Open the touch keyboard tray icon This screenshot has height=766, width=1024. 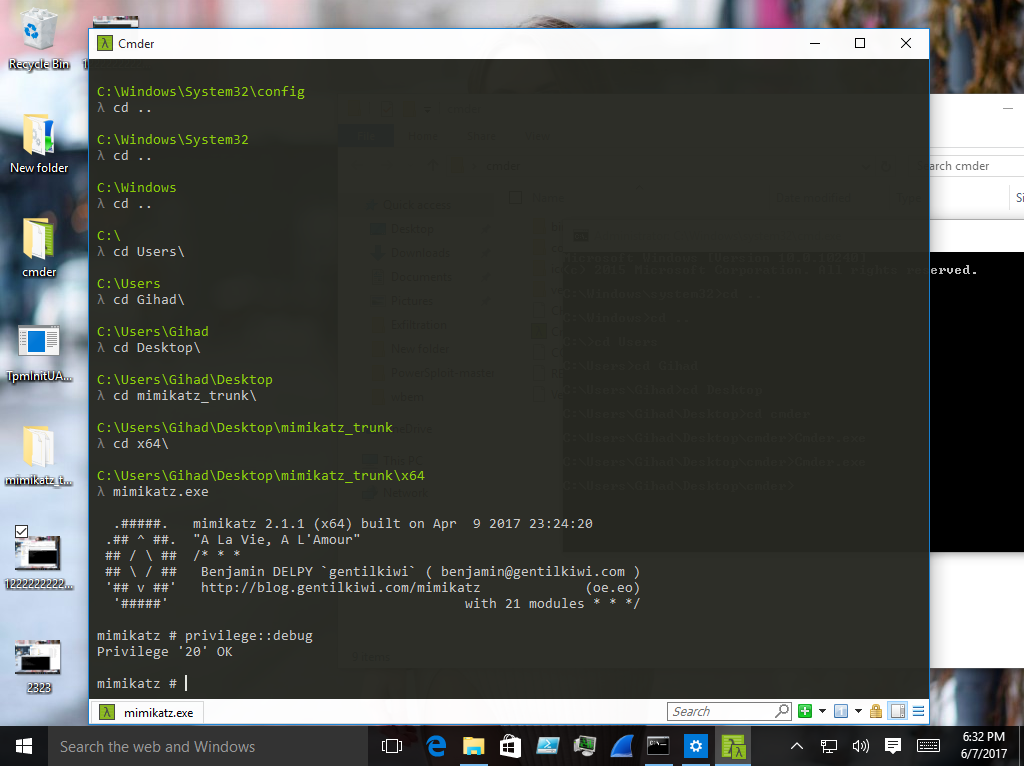pyautogui.click(x=928, y=746)
